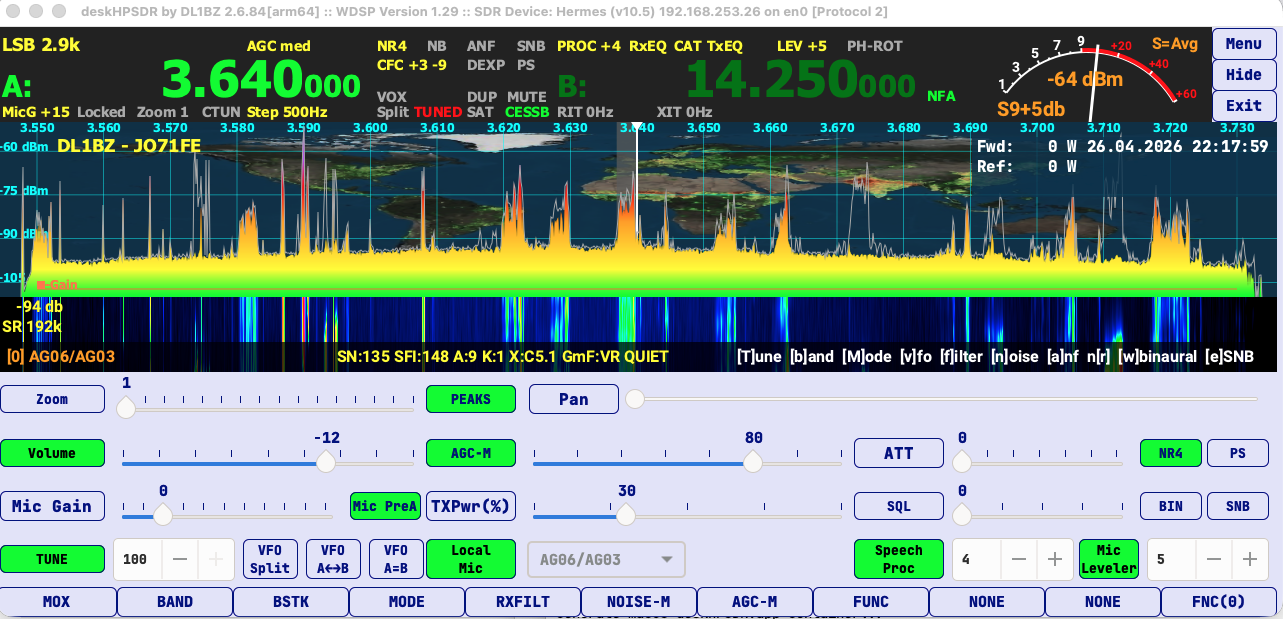The image size is (1283, 619).
Task: Toggle the NR4 noise reduction button
Action: click(x=1170, y=453)
